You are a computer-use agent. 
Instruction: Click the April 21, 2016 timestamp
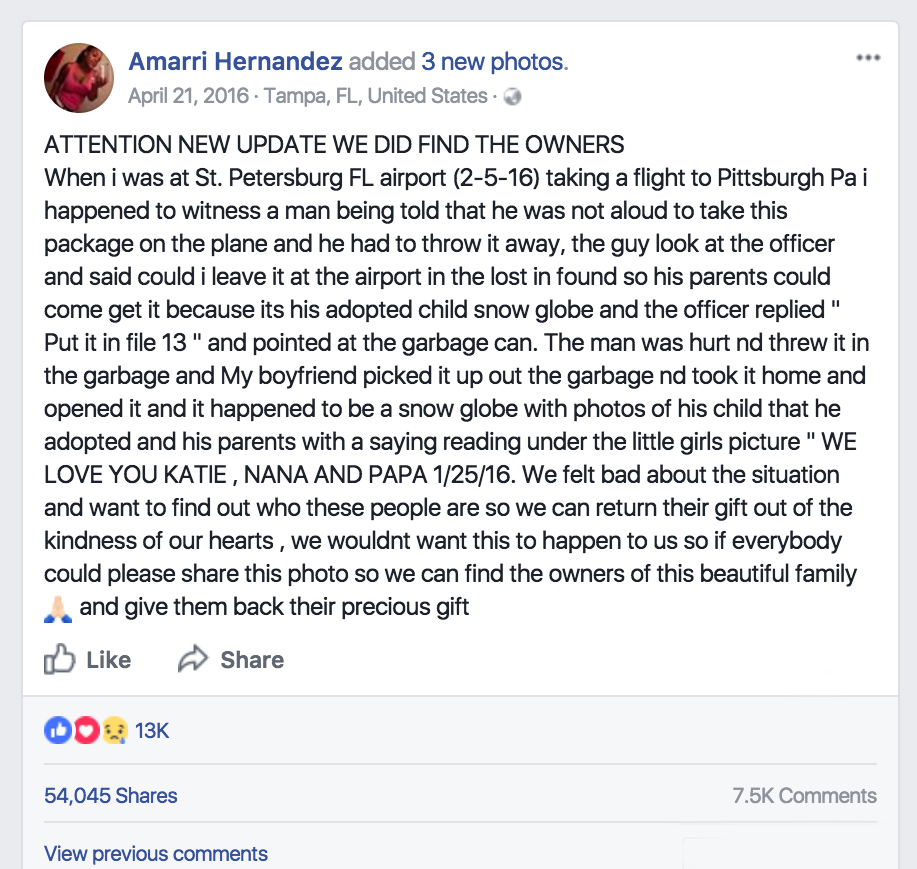189,97
